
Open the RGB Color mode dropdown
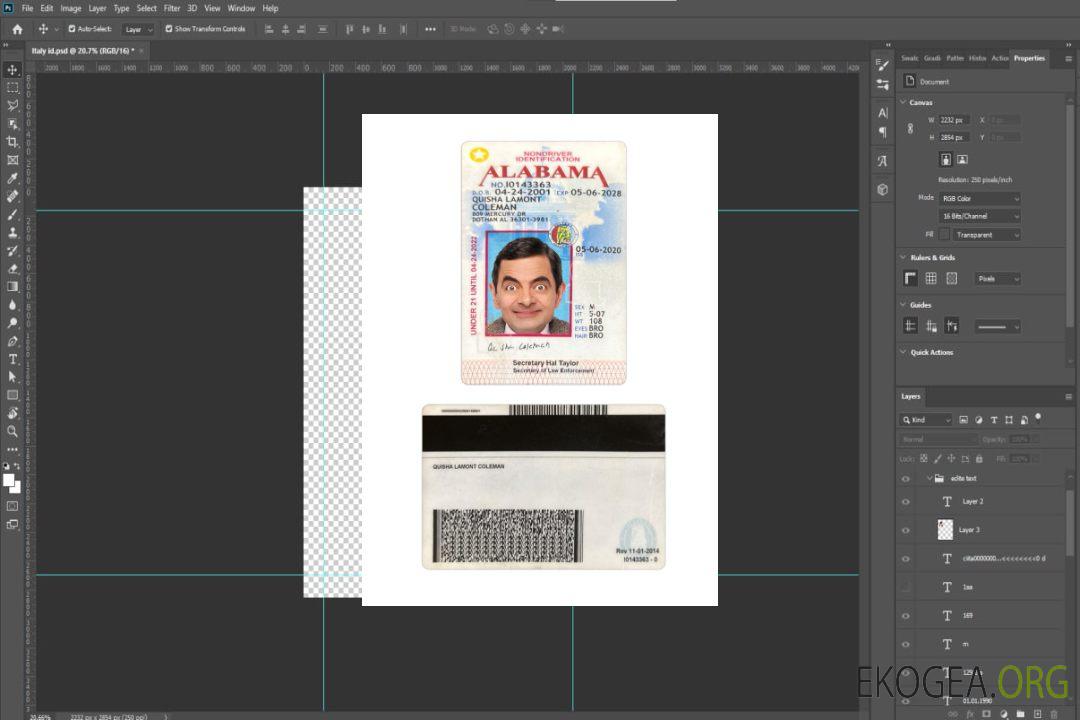point(979,198)
